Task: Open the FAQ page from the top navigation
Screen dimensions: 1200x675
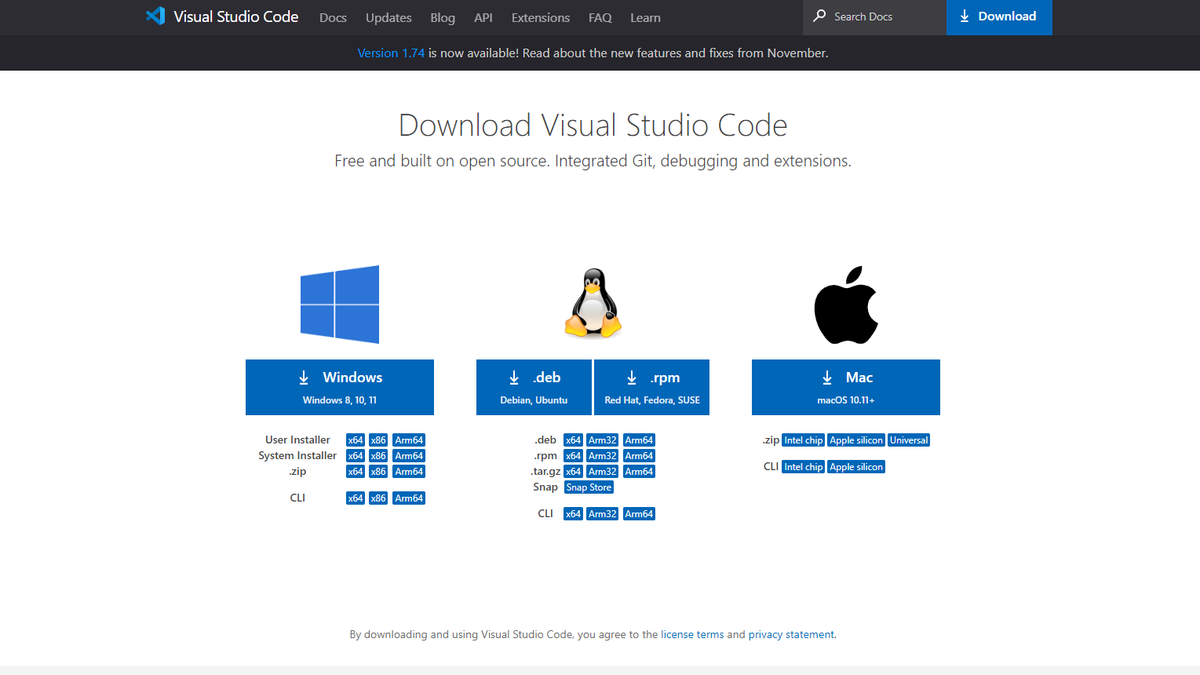Action: click(600, 17)
